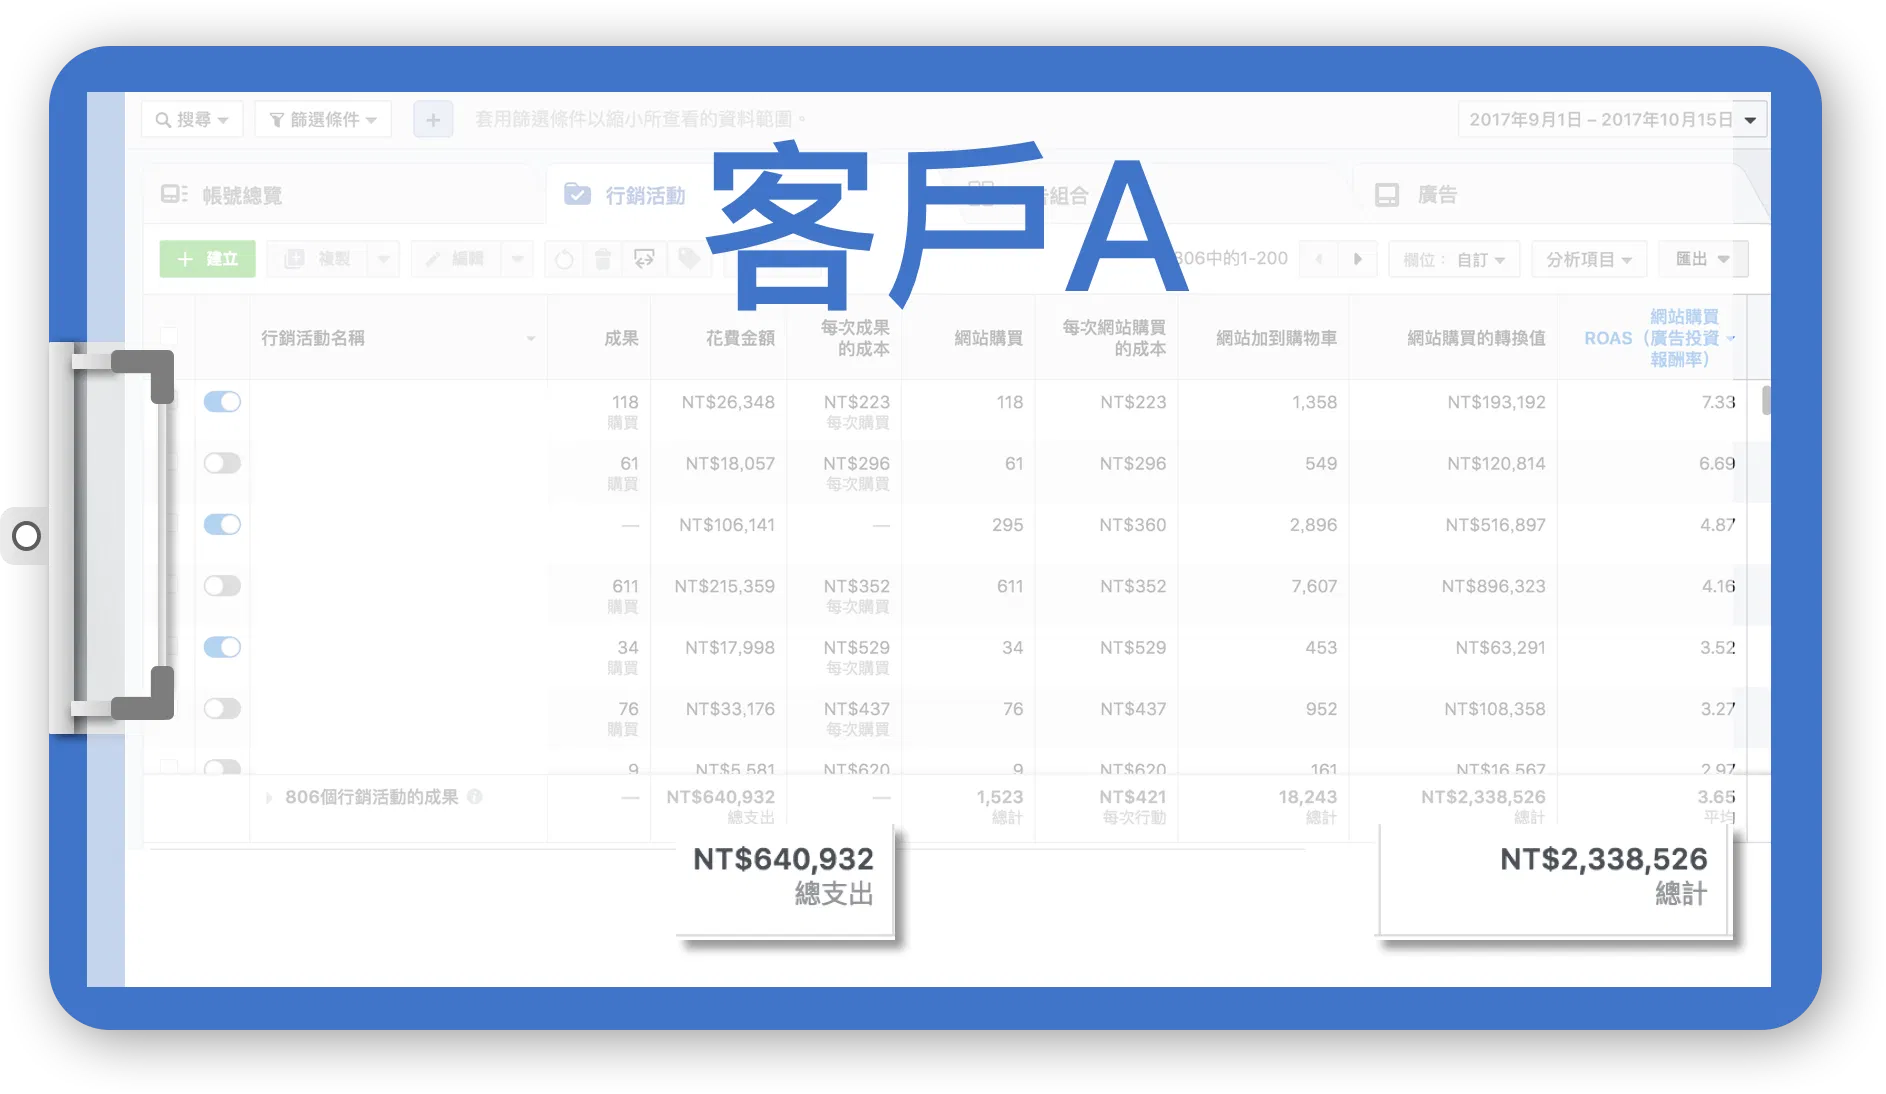Enable the campaign with 611 purchases
The width and height of the screenshot is (1886, 1094).
click(x=222, y=586)
